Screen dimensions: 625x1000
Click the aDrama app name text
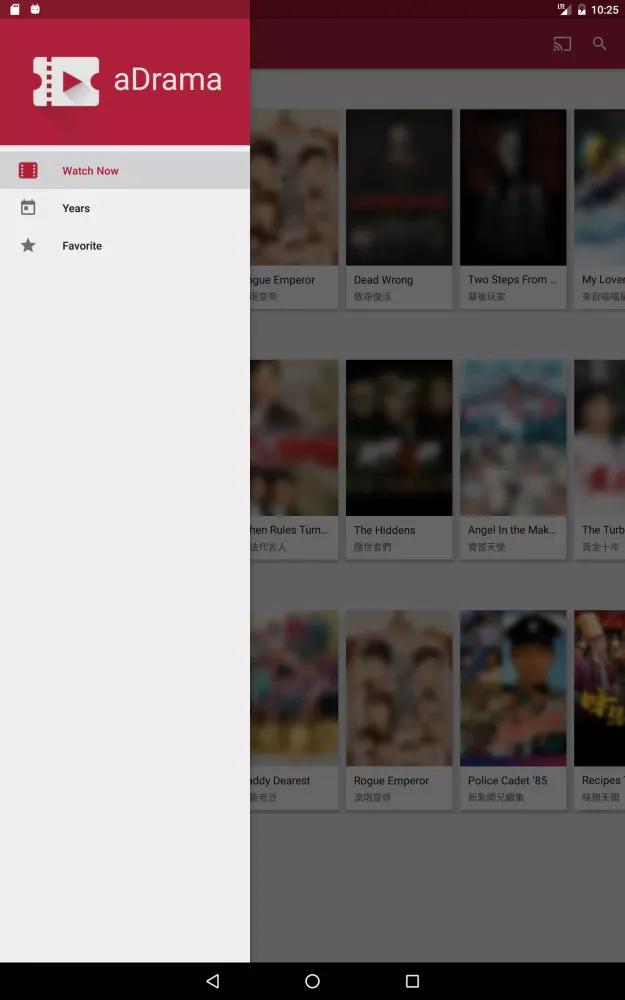click(x=168, y=80)
